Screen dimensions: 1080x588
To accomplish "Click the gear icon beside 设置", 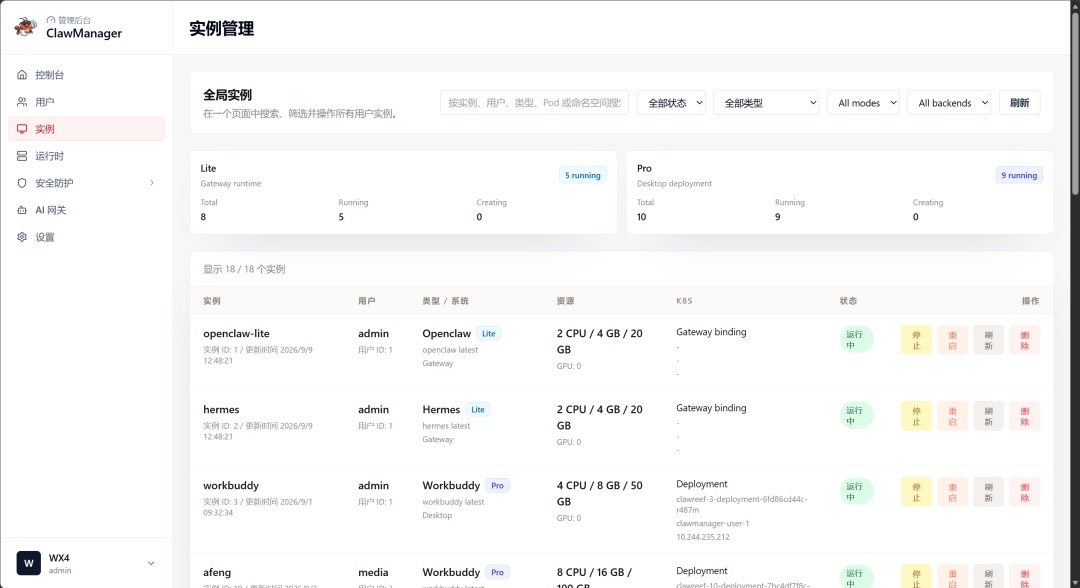I will tap(22, 237).
